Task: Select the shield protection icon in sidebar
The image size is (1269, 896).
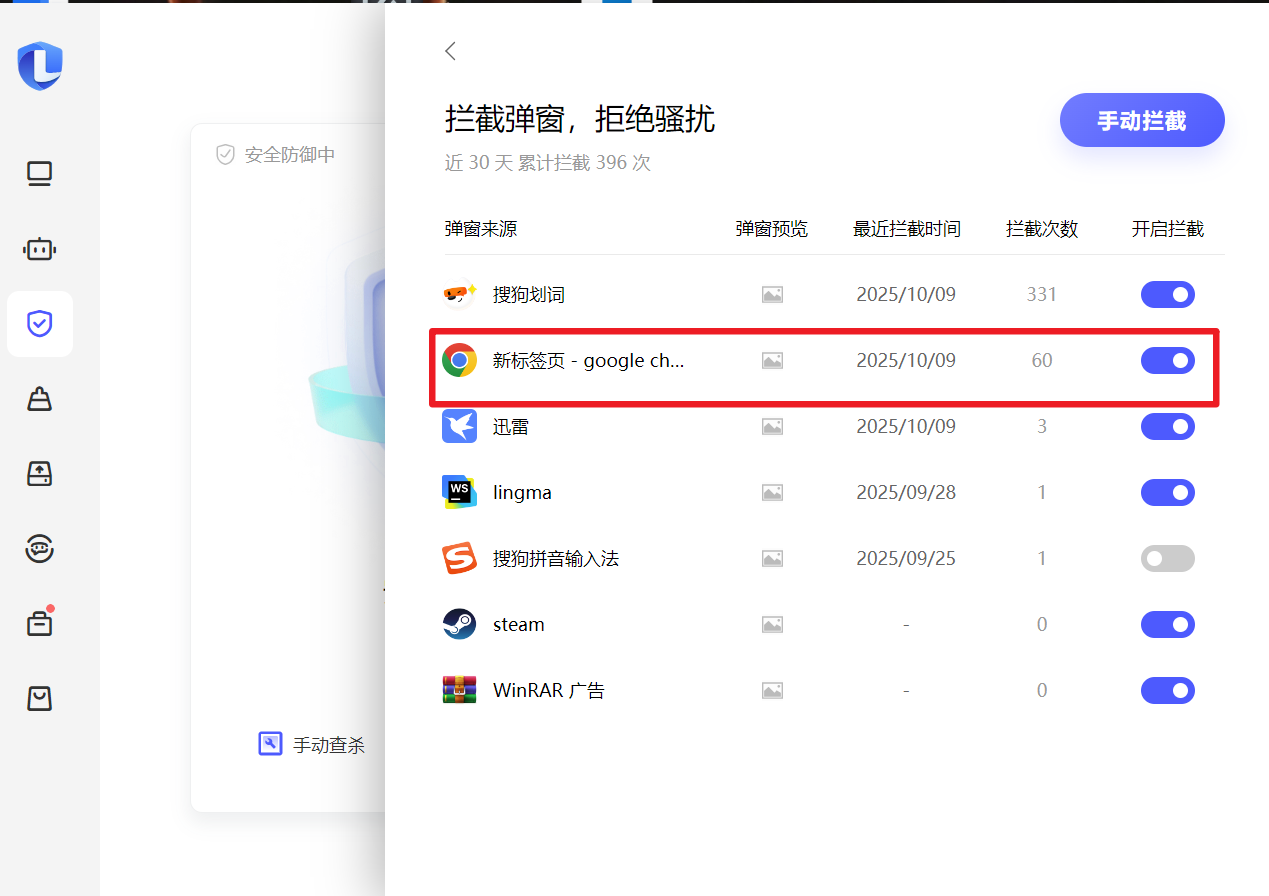Action: point(39,323)
